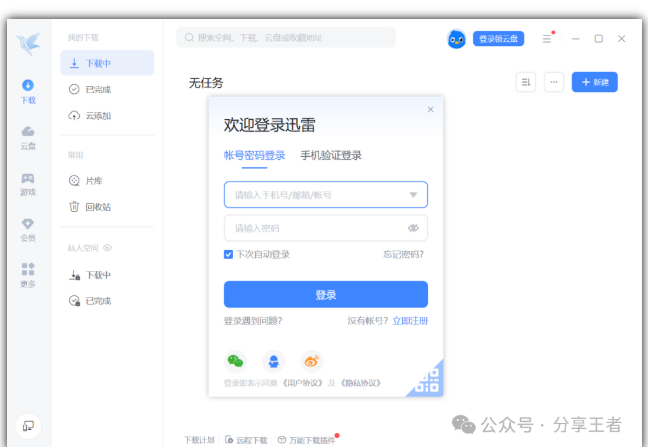Close the login dialog

click(x=431, y=109)
